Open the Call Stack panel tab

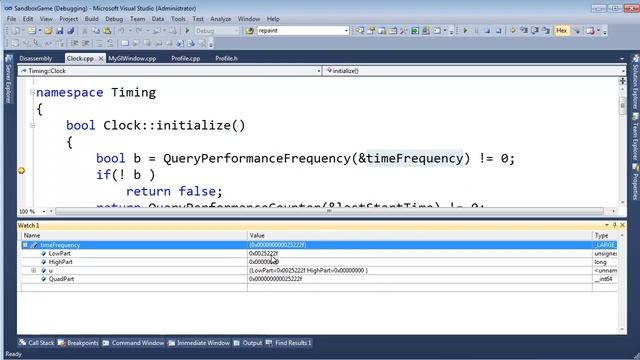pos(37,343)
